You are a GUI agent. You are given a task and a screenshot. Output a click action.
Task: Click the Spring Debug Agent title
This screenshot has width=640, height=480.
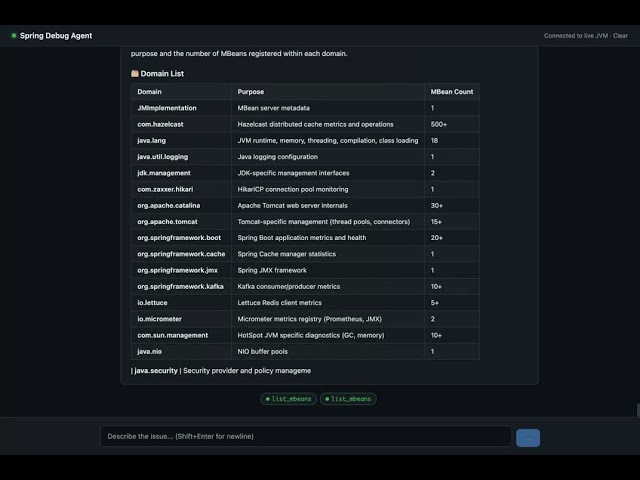click(56, 36)
